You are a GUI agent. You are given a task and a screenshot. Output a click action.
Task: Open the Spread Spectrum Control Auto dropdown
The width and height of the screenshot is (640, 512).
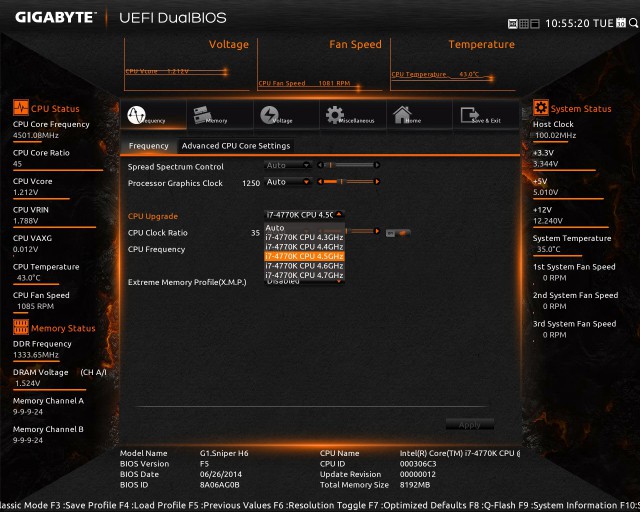point(288,165)
